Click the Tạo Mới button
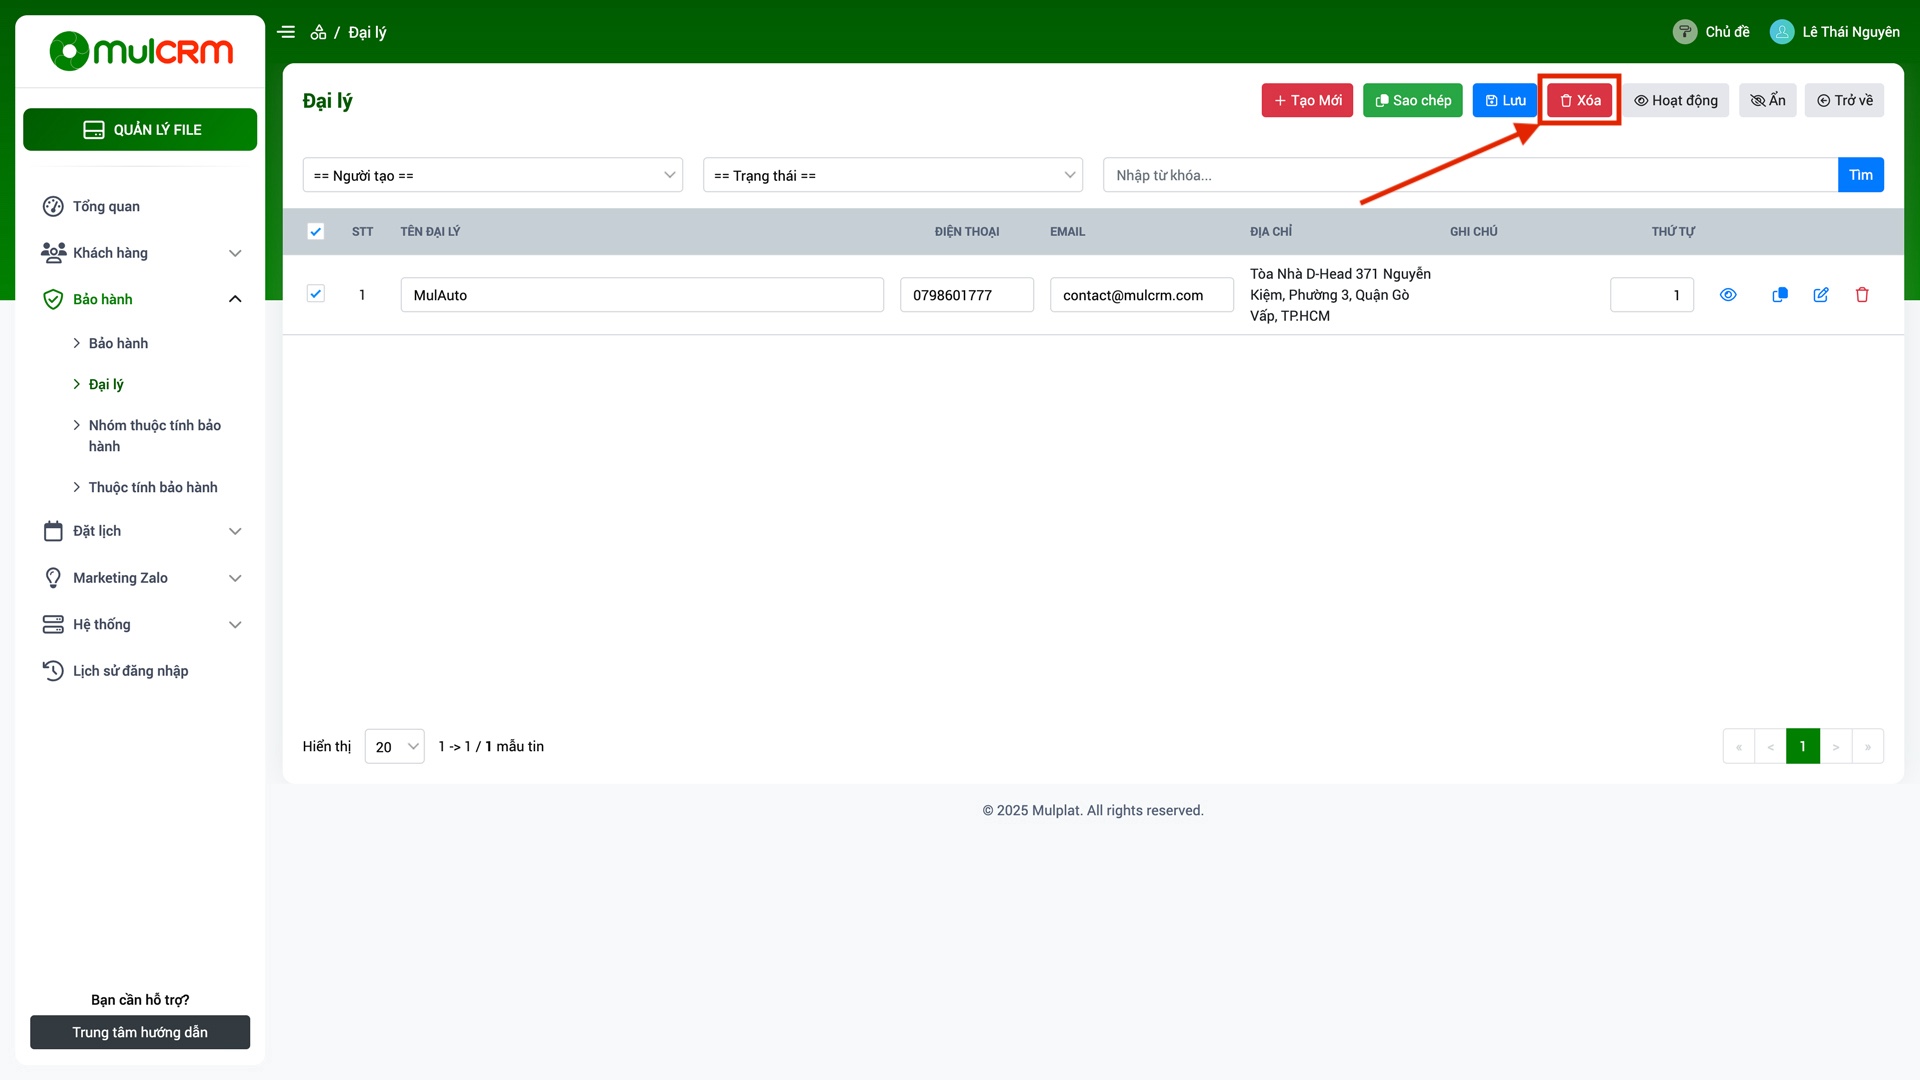The height and width of the screenshot is (1080, 1920). 1307,100
